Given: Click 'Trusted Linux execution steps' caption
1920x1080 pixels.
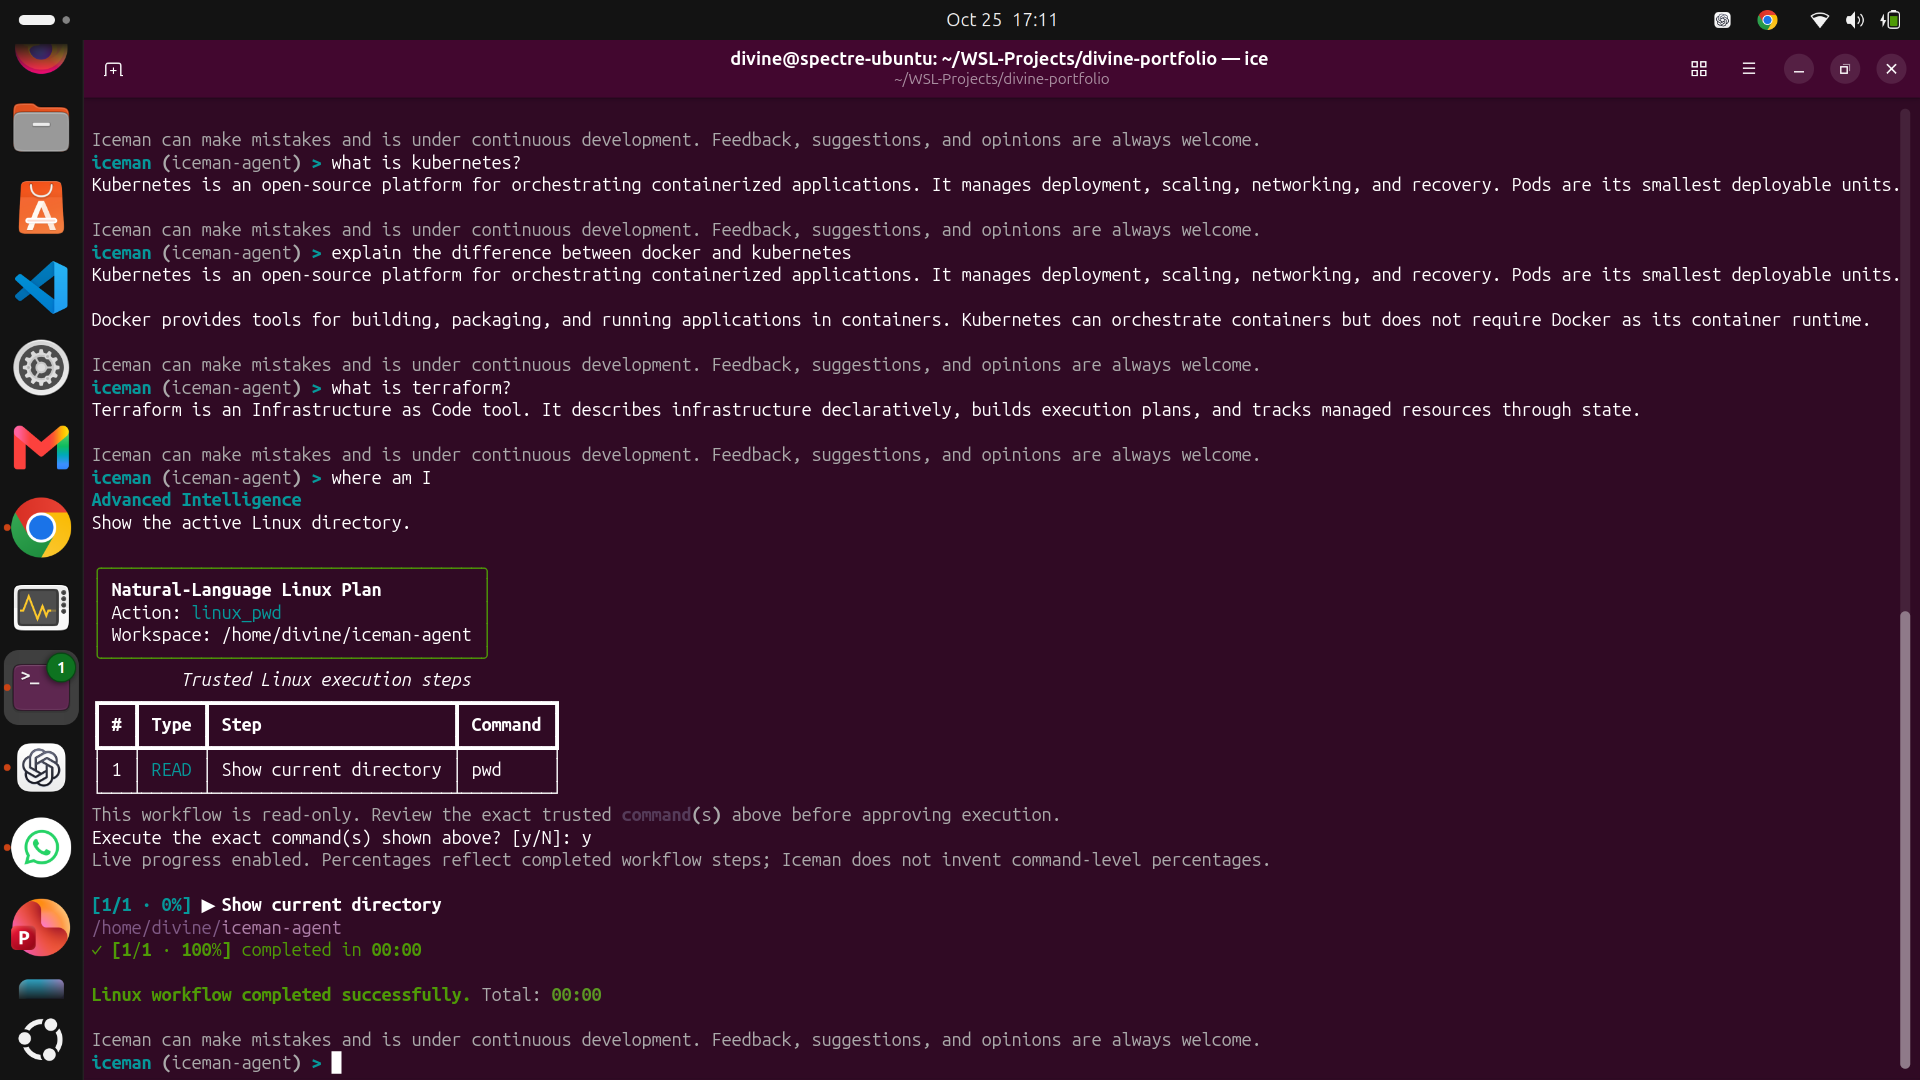Looking at the screenshot, I should pyautogui.click(x=326, y=680).
